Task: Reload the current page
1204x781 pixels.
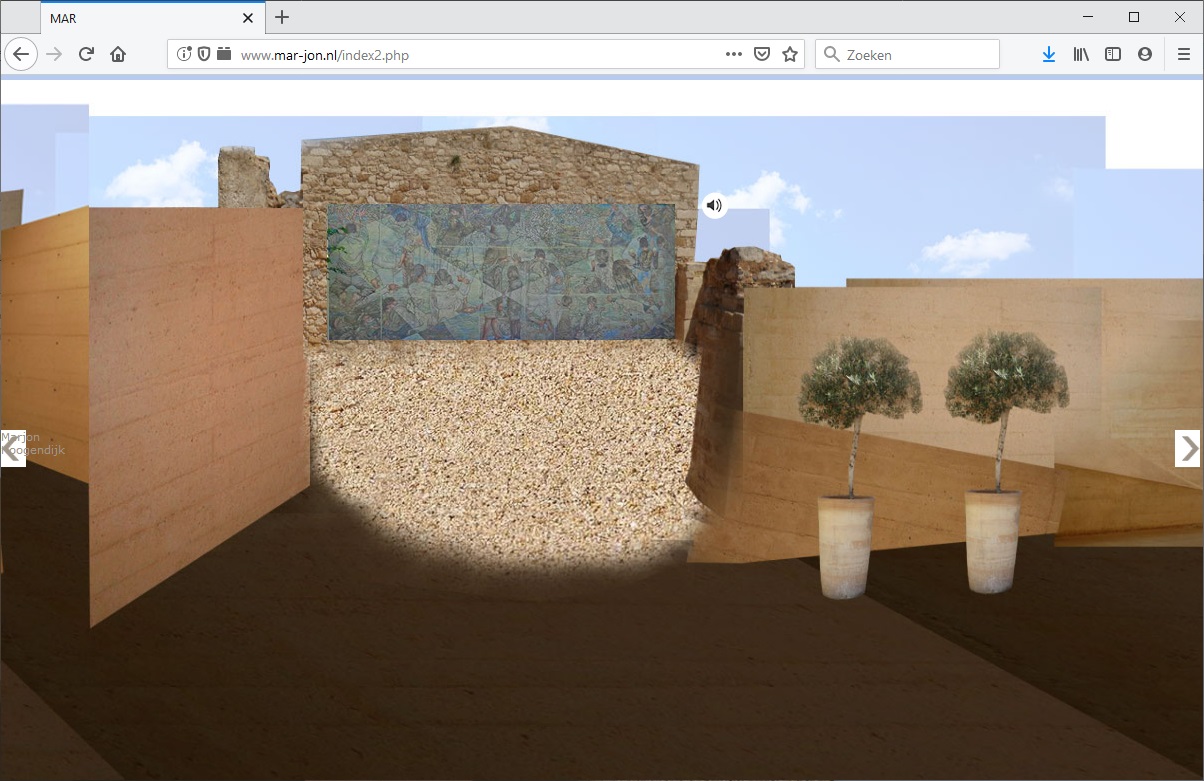Action: coord(86,55)
